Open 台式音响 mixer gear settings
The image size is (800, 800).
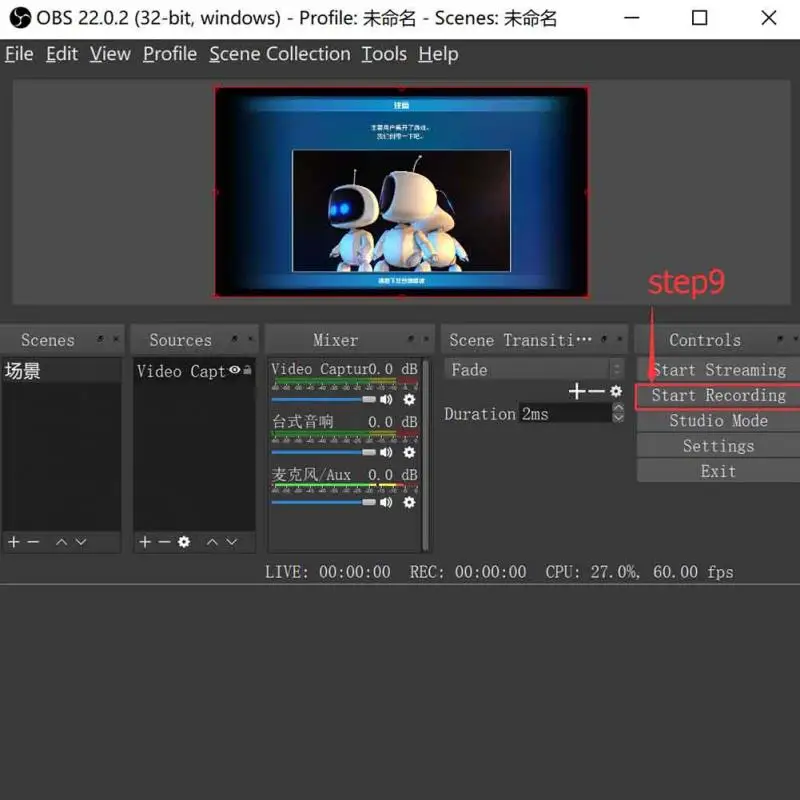click(x=409, y=452)
